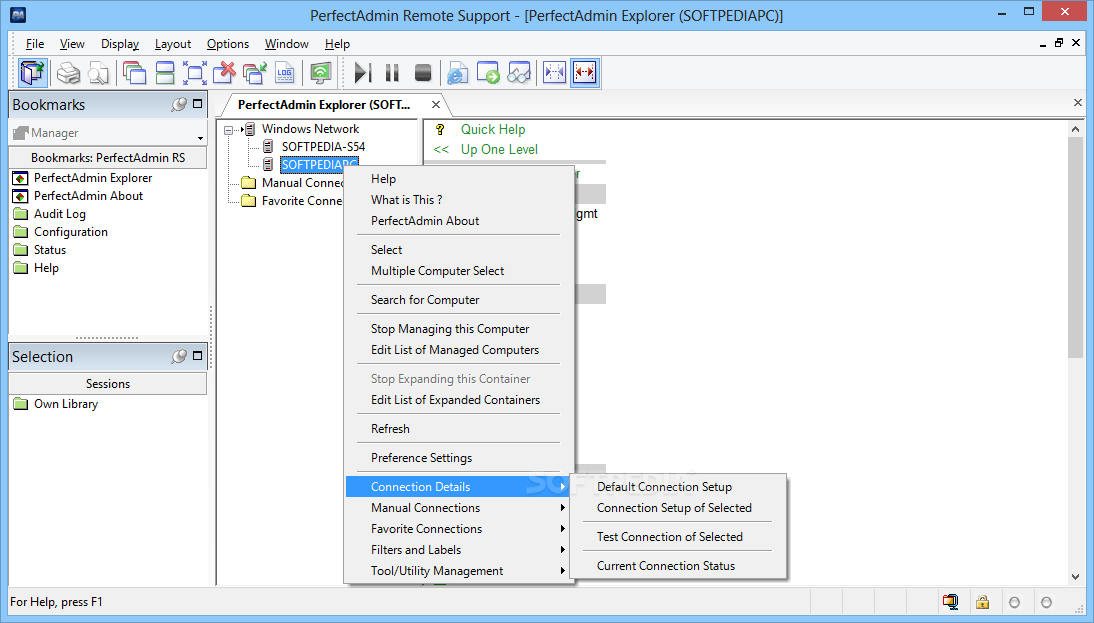Click the windows icon with green arrow
This screenshot has width=1094, height=623.
(255, 73)
